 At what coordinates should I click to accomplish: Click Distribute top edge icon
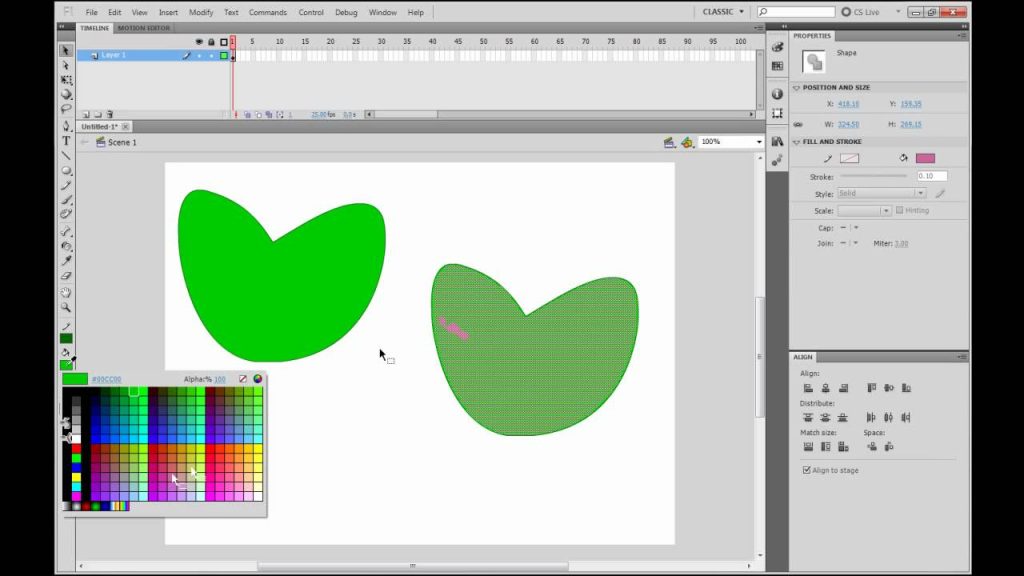[x=808, y=417]
